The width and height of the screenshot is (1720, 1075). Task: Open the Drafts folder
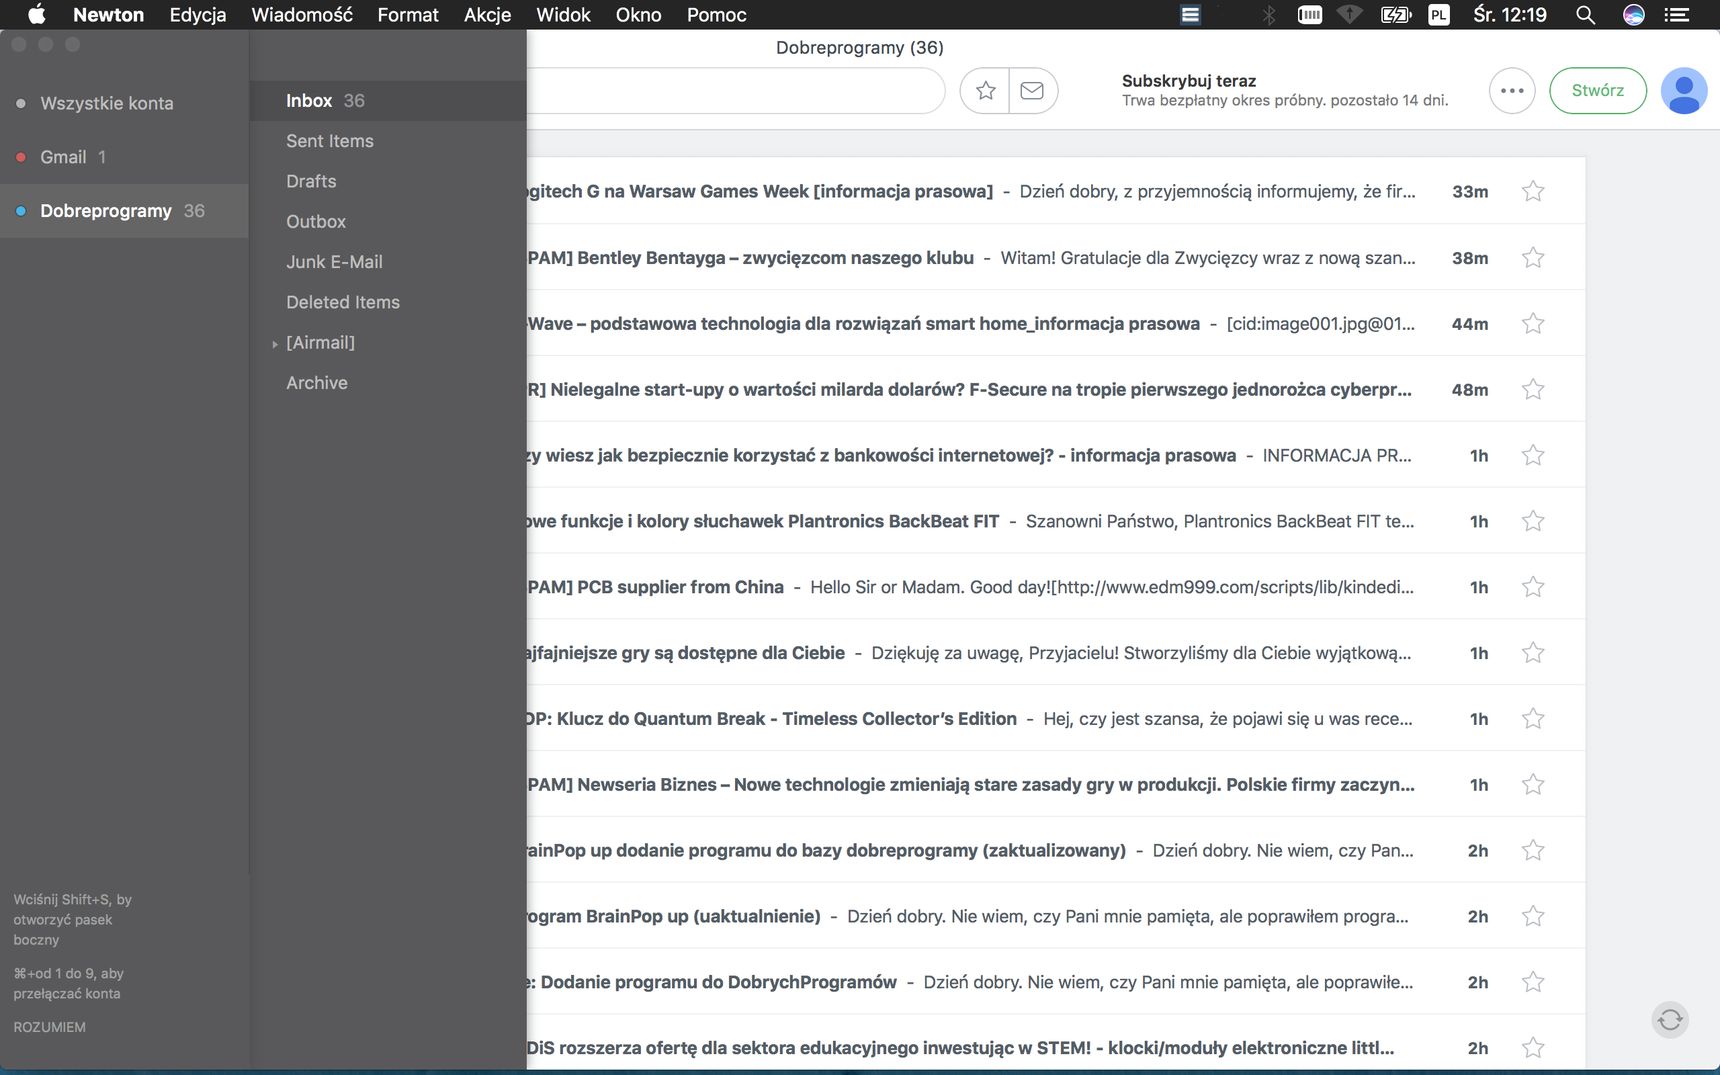click(388, 181)
